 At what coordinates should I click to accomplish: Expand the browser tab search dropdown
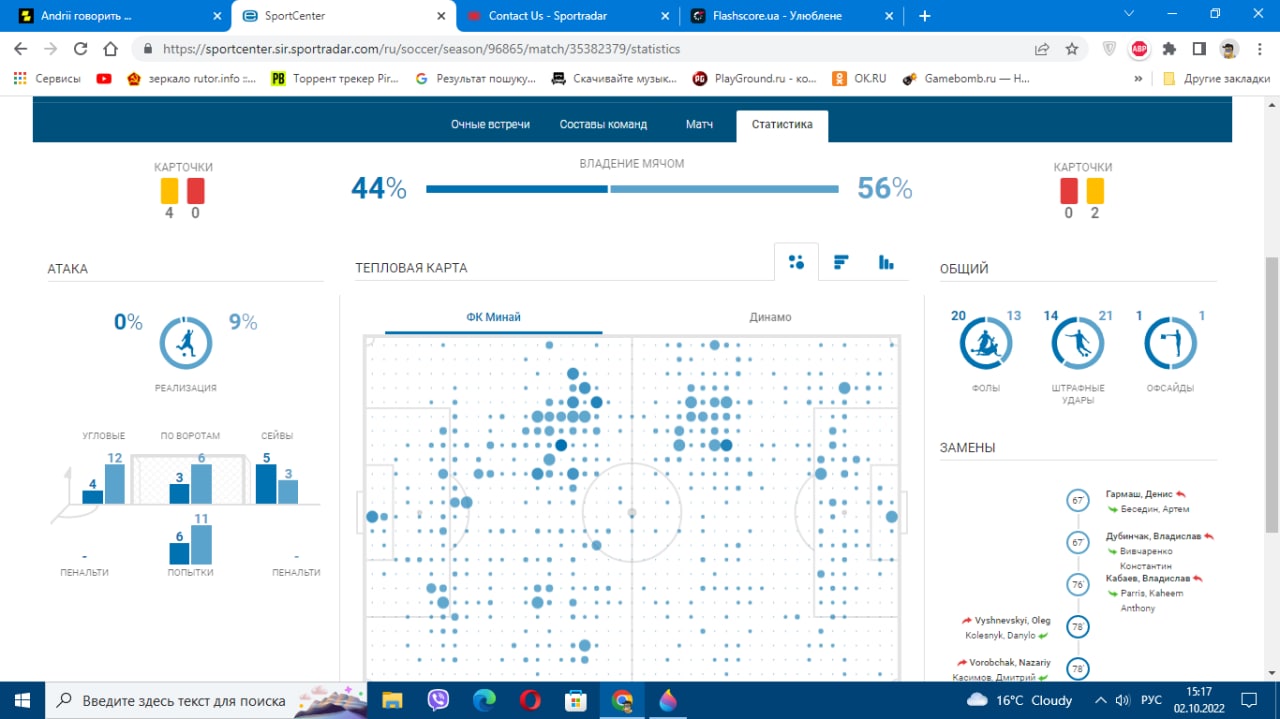click(x=1129, y=14)
